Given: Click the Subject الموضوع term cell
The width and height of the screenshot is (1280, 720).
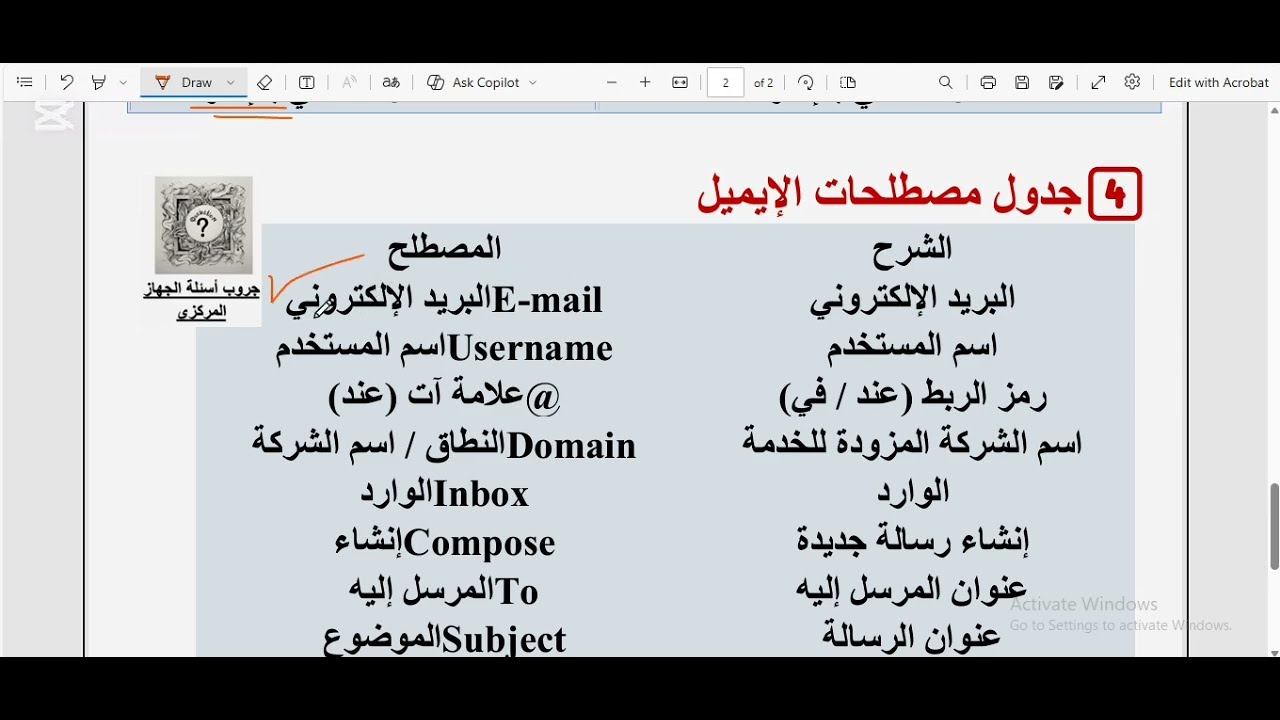Looking at the screenshot, I should [x=444, y=639].
